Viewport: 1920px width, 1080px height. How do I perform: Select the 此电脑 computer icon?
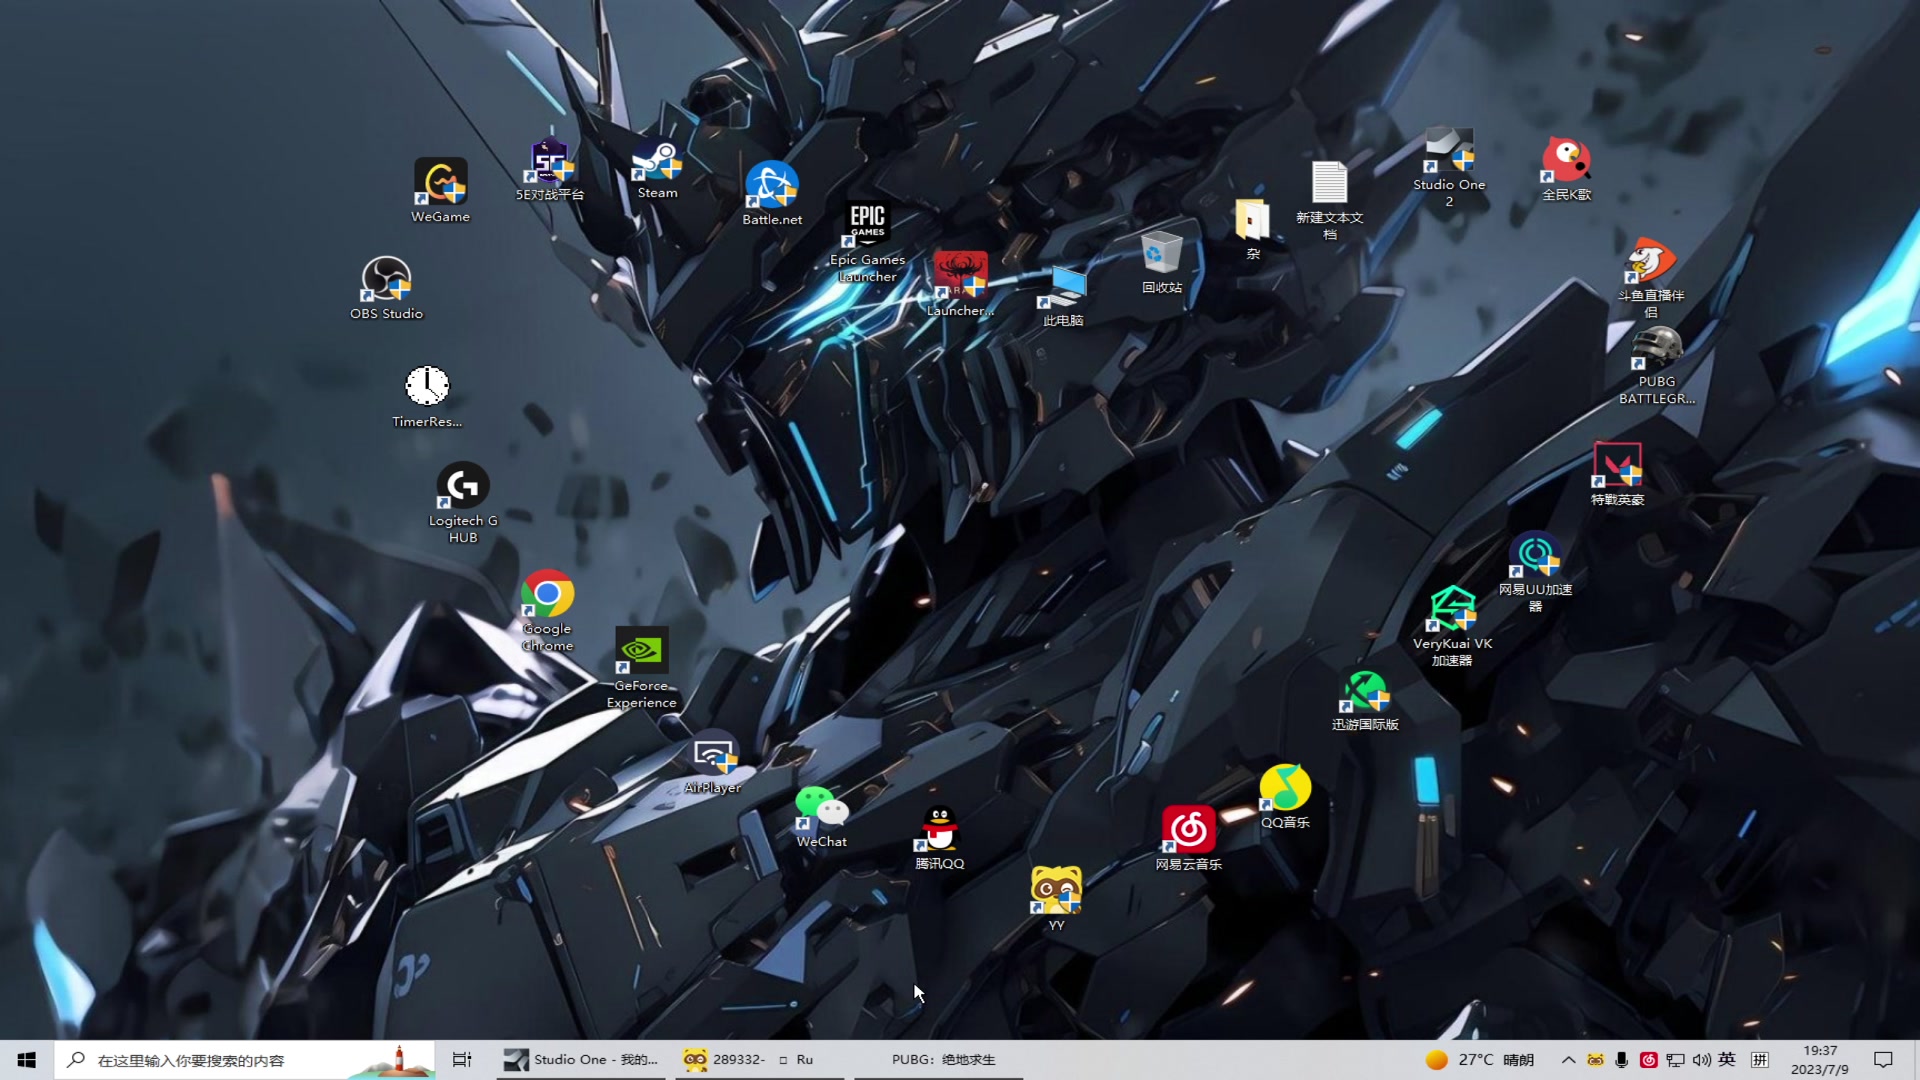point(1062,296)
